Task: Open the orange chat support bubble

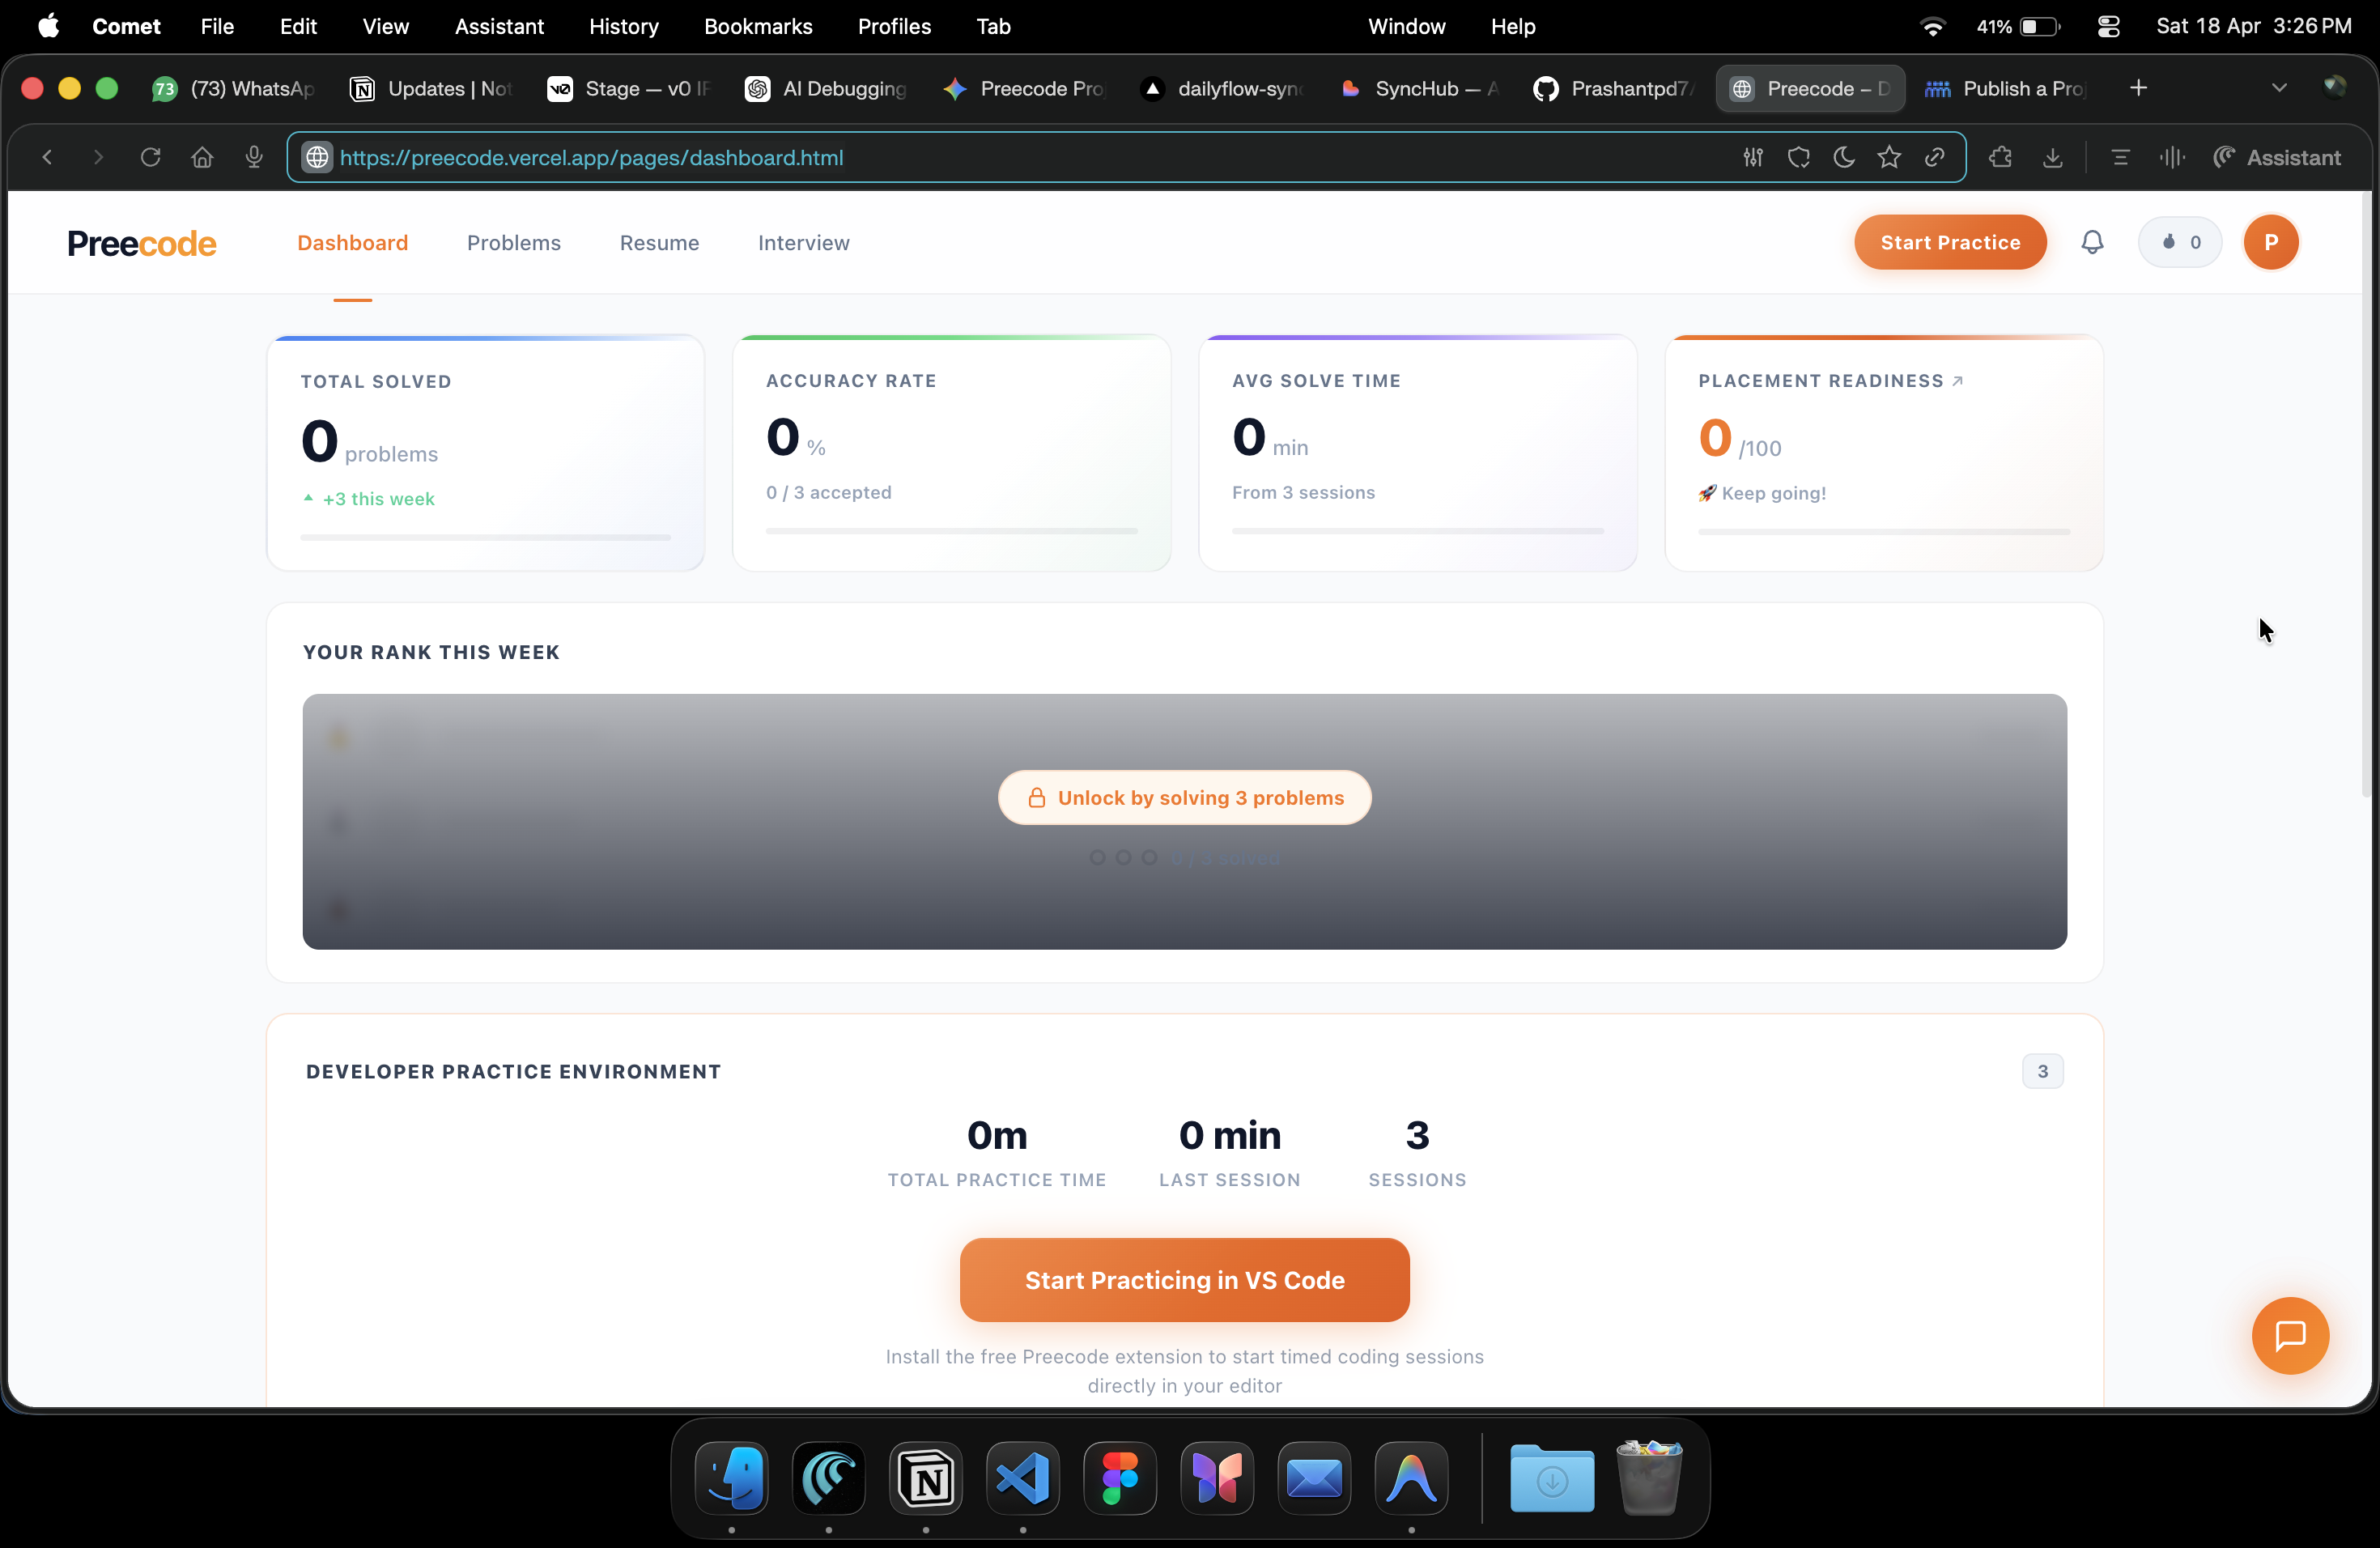Action: pyautogui.click(x=2289, y=1335)
